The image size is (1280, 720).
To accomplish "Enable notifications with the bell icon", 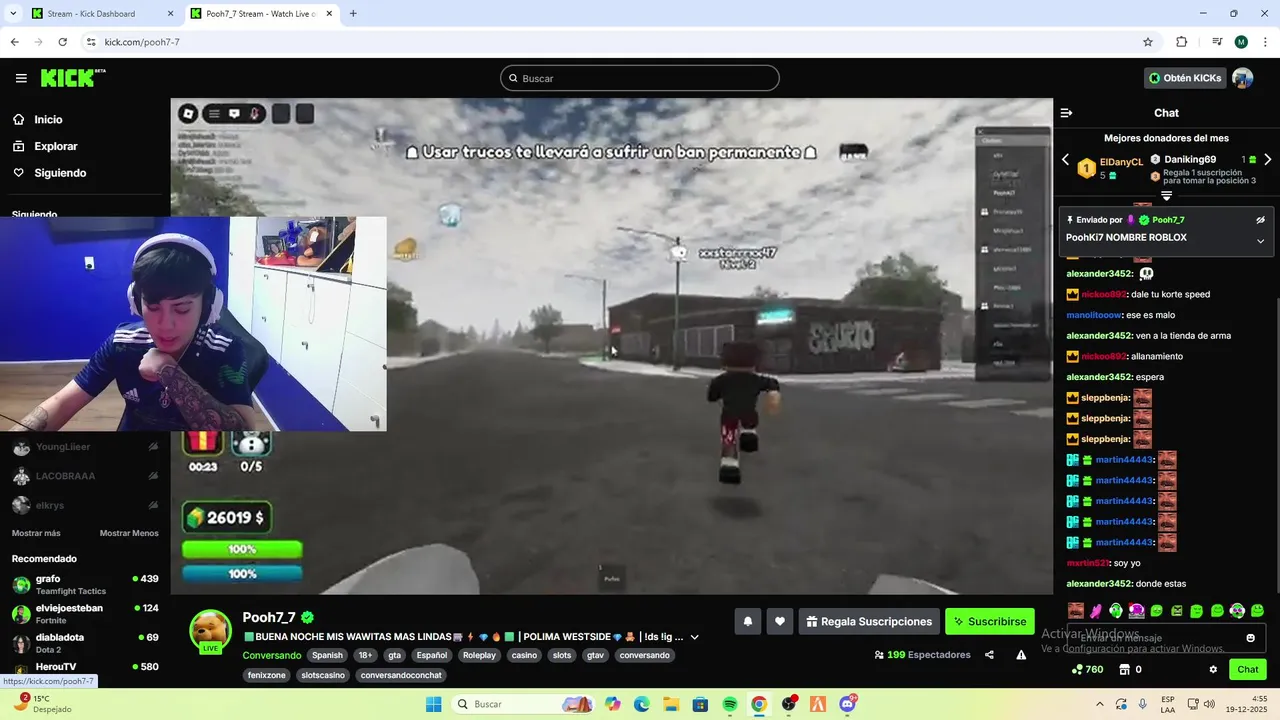I will (x=747, y=621).
